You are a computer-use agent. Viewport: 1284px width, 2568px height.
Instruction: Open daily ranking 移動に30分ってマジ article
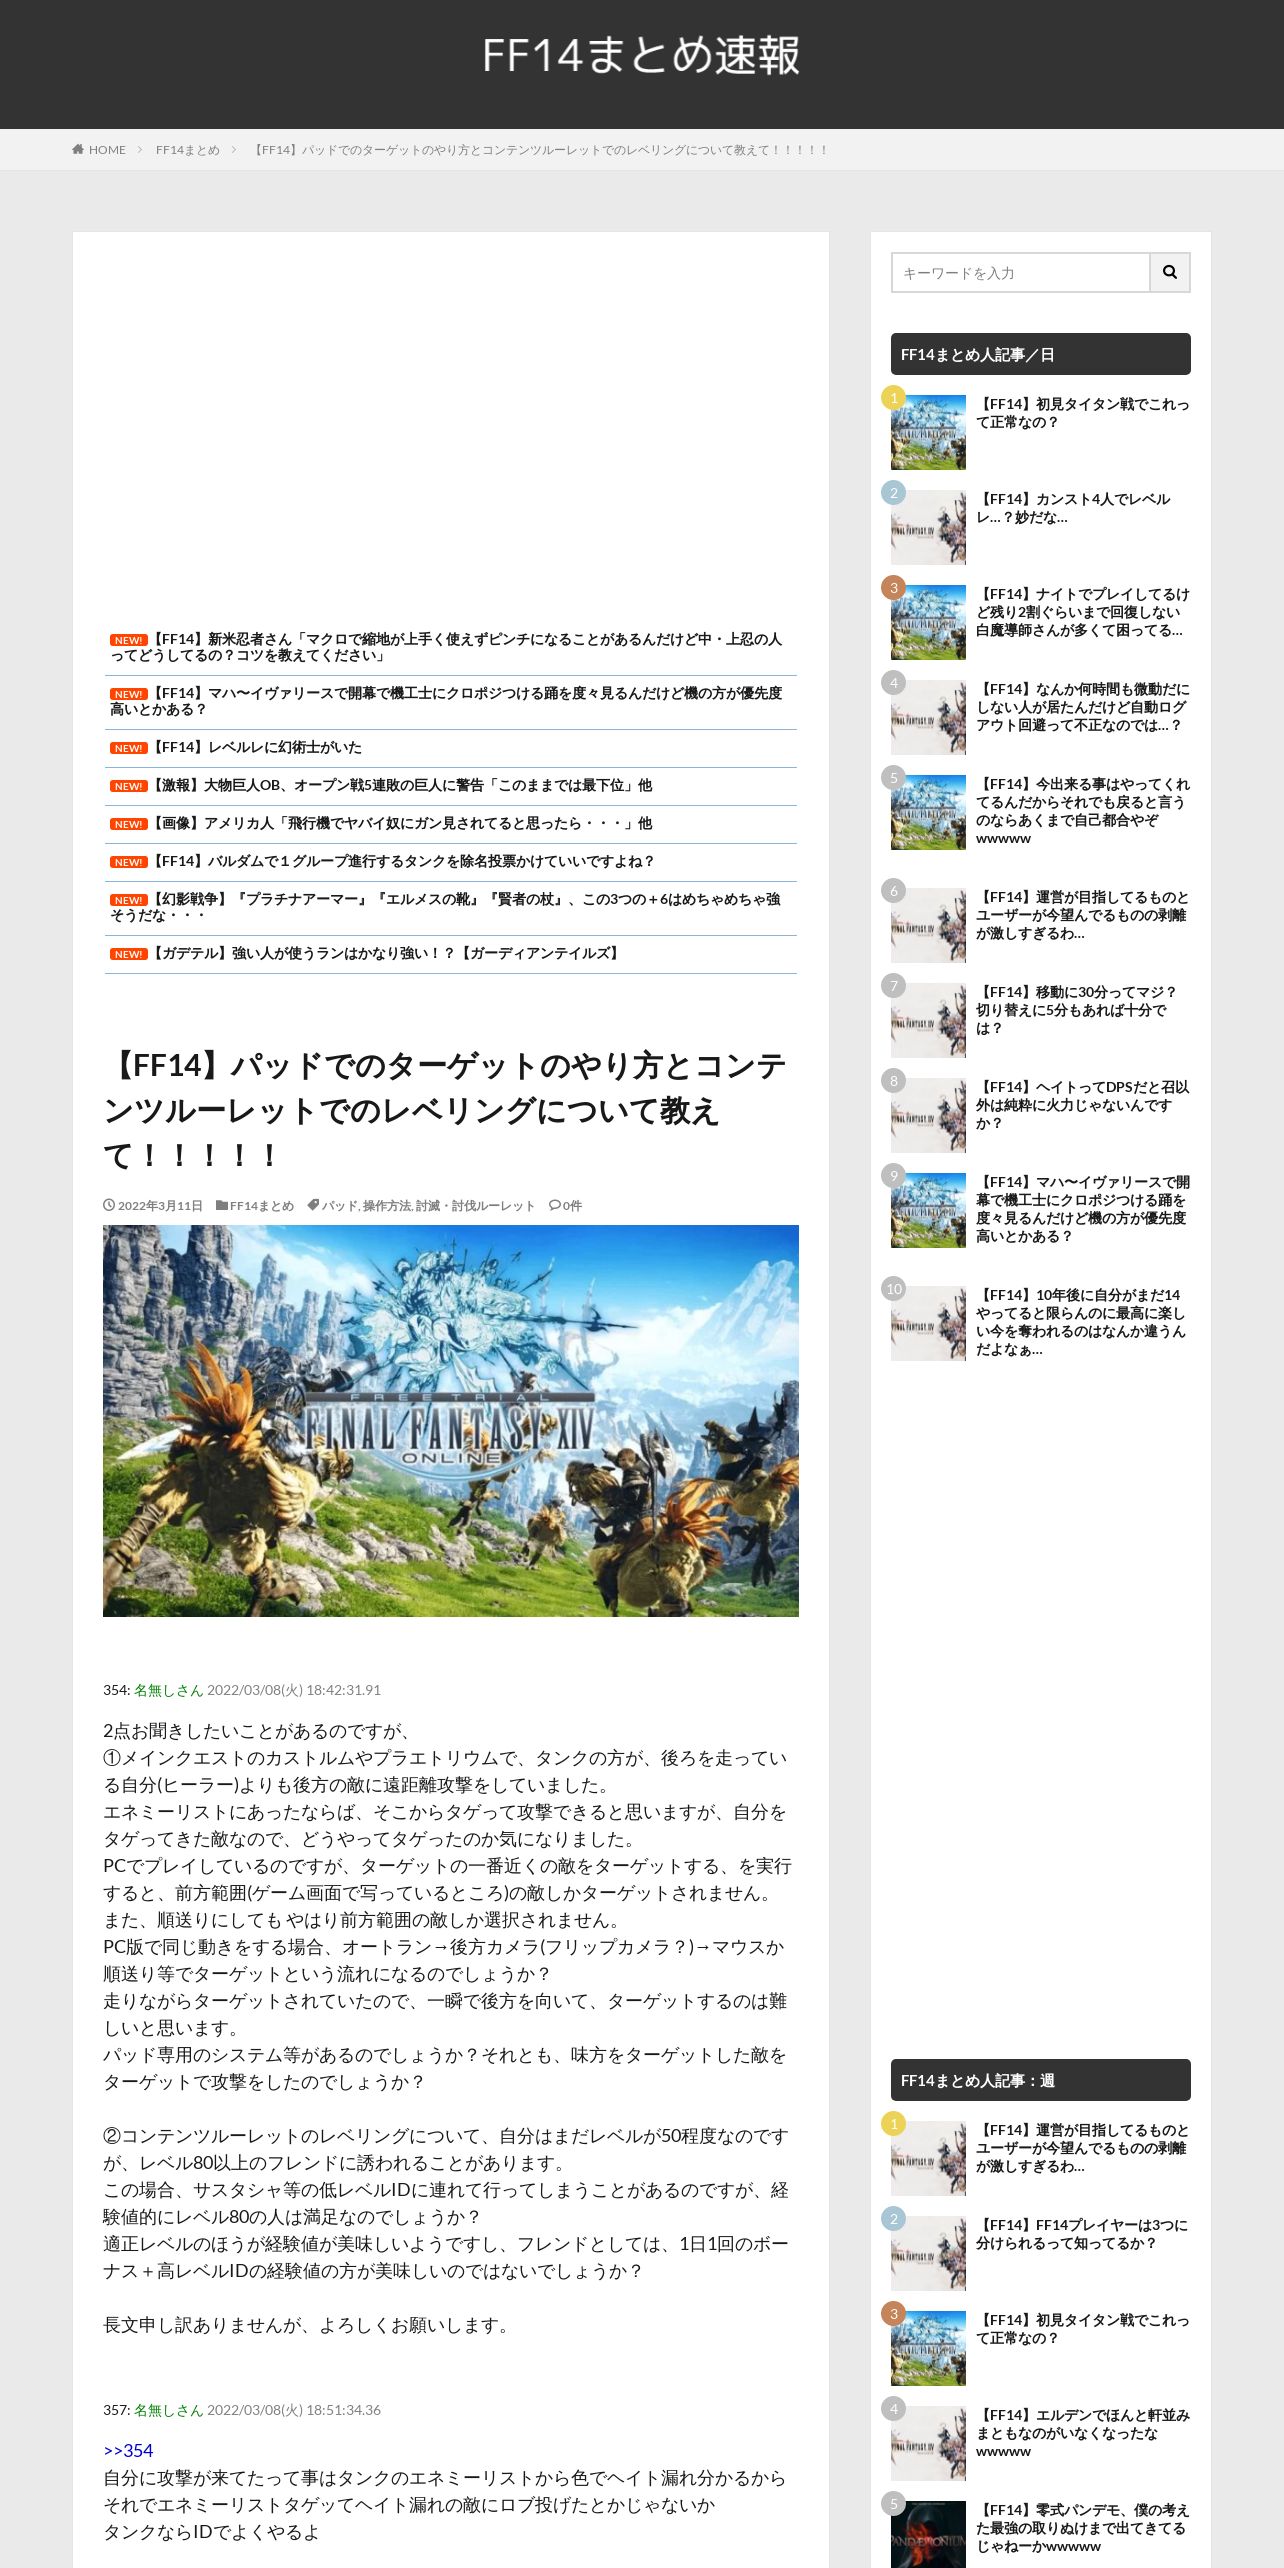tap(1077, 1010)
